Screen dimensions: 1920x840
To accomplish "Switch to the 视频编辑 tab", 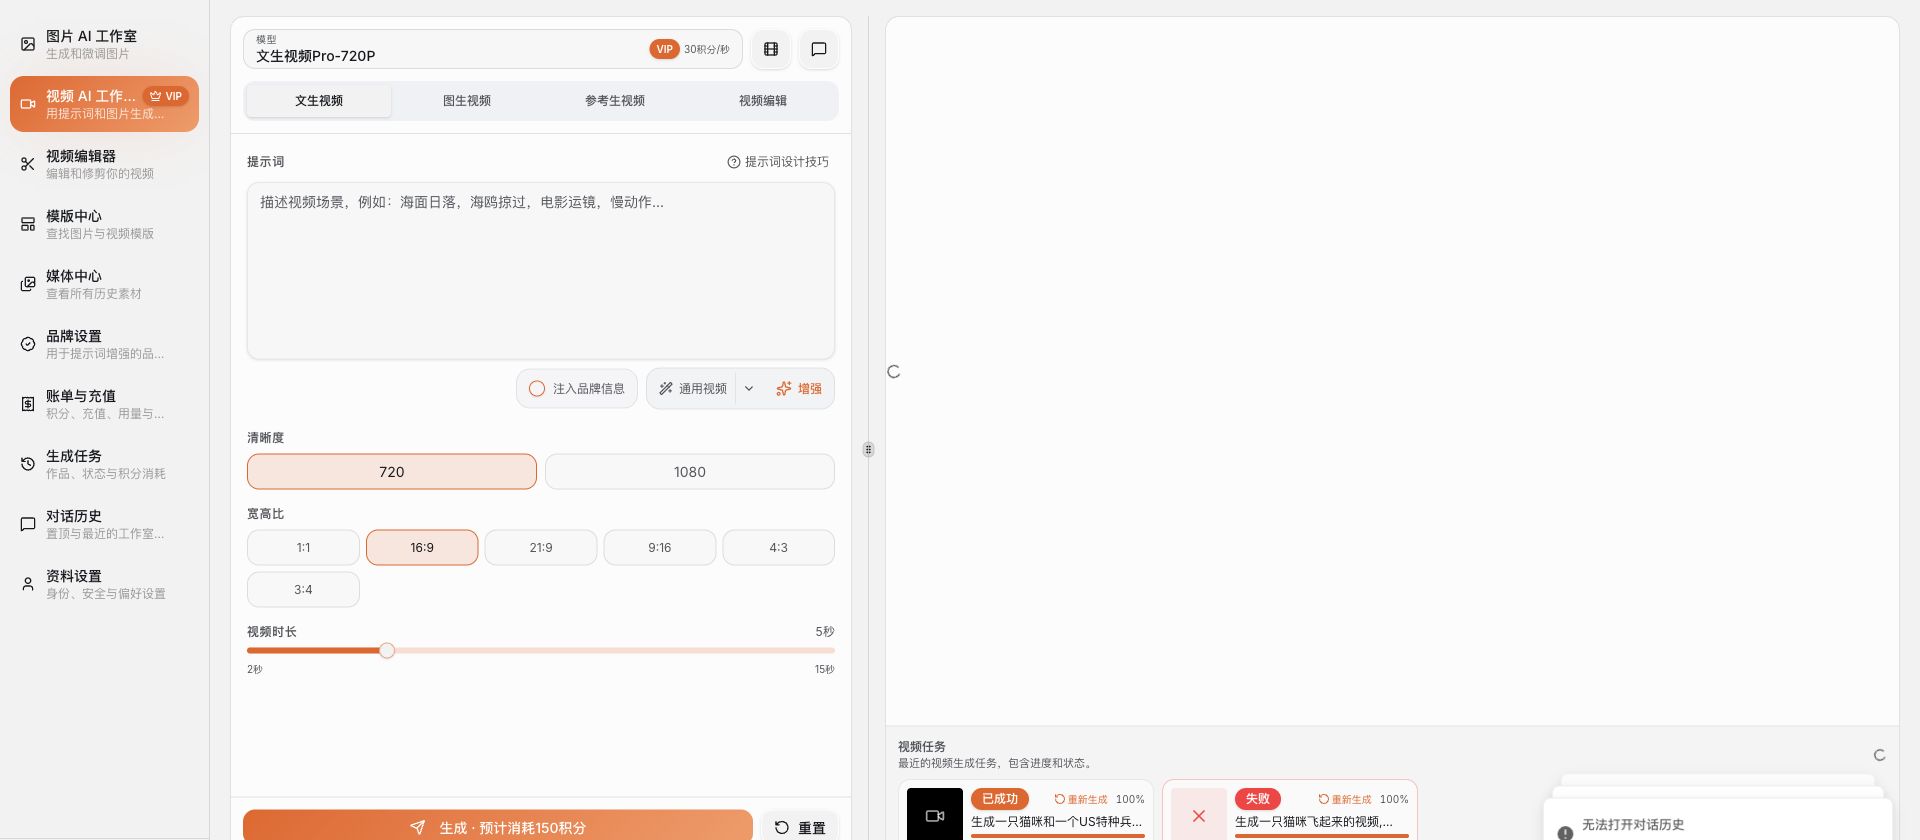I will (763, 101).
